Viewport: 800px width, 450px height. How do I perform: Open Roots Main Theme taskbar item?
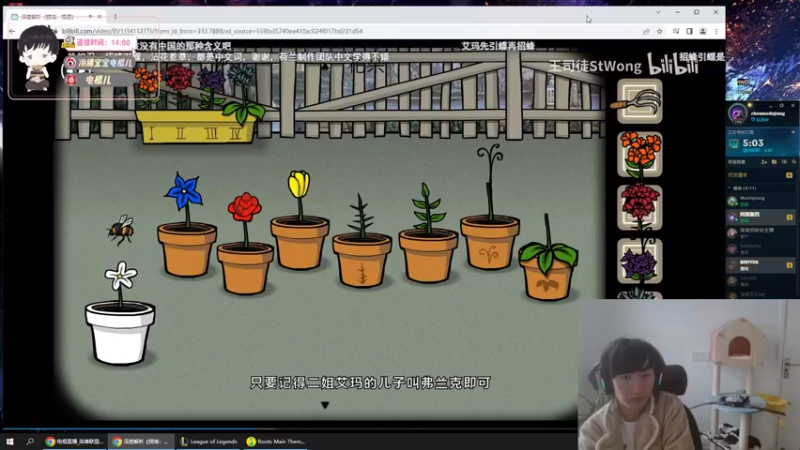[275, 442]
